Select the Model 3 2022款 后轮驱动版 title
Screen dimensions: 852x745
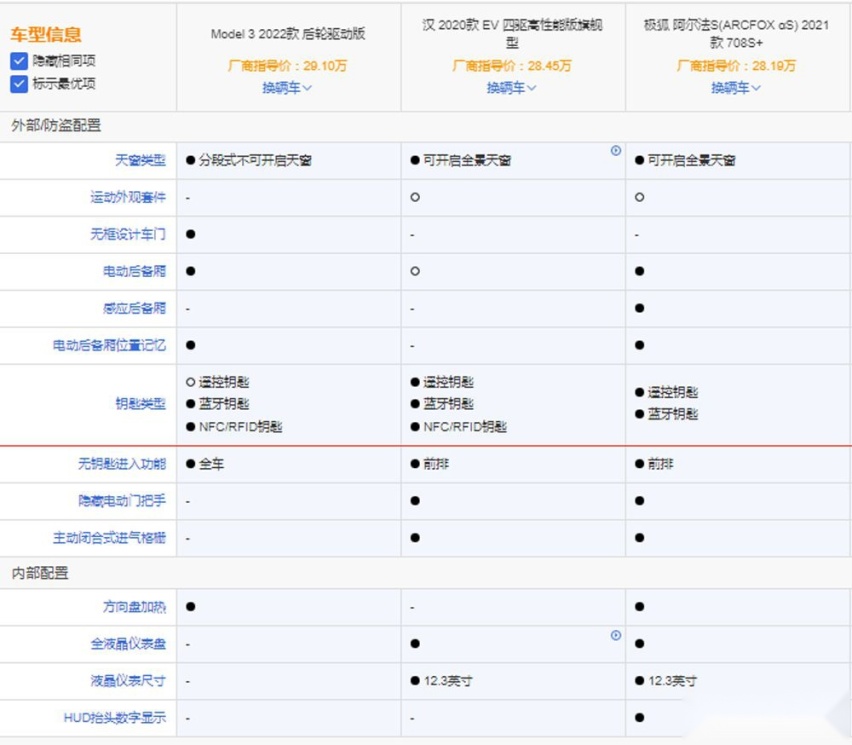tap(288, 34)
